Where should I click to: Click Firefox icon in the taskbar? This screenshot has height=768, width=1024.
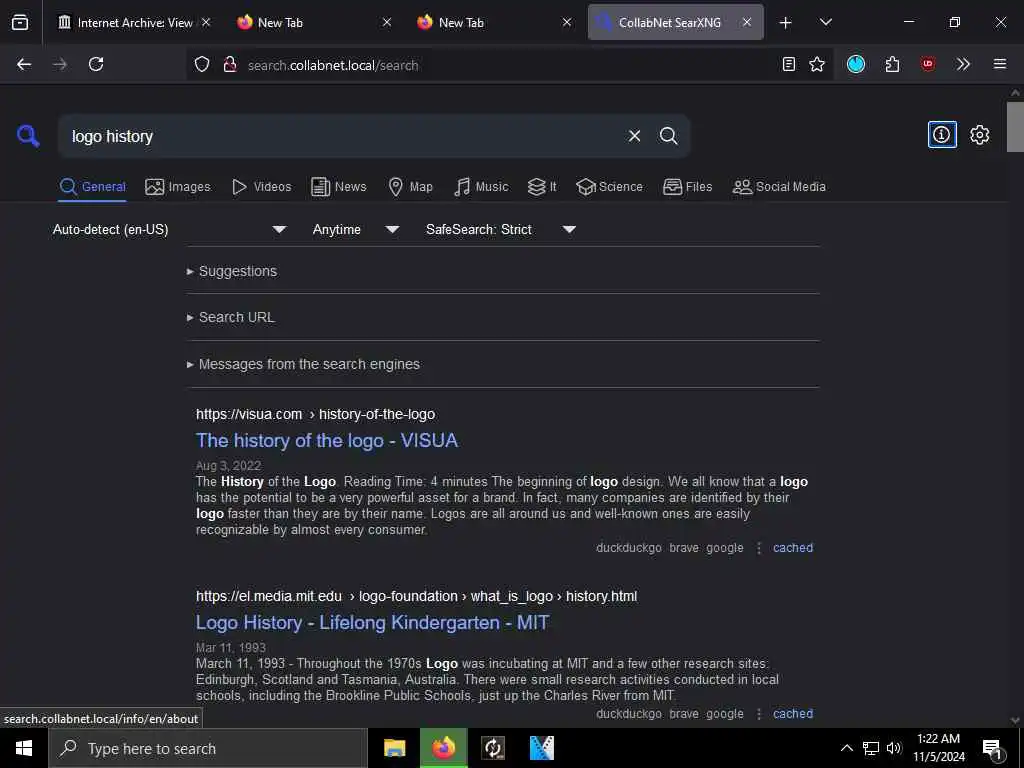point(443,748)
